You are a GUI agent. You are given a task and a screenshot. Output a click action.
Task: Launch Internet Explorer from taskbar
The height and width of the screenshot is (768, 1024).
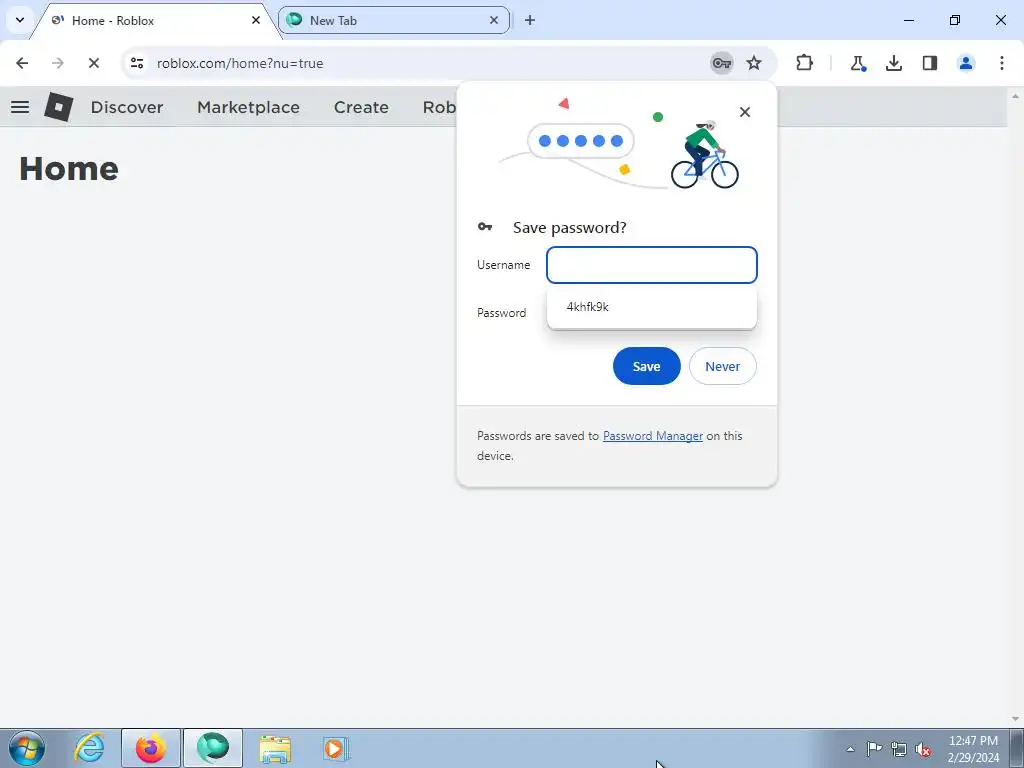[x=89, y=748]
